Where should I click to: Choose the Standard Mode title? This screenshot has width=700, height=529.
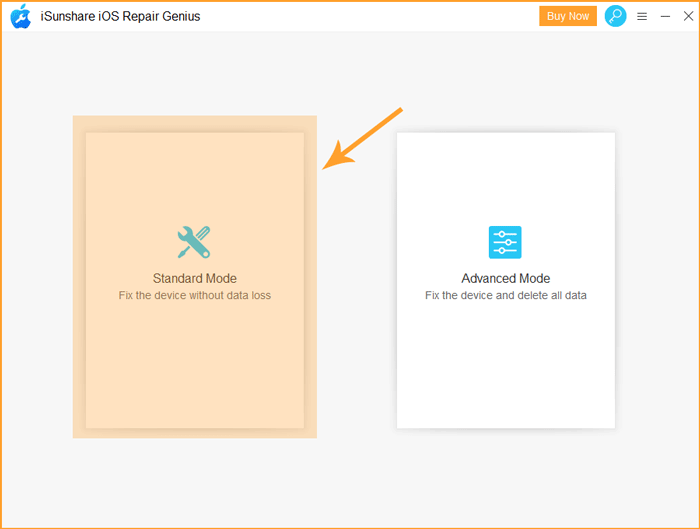[195, 278]
